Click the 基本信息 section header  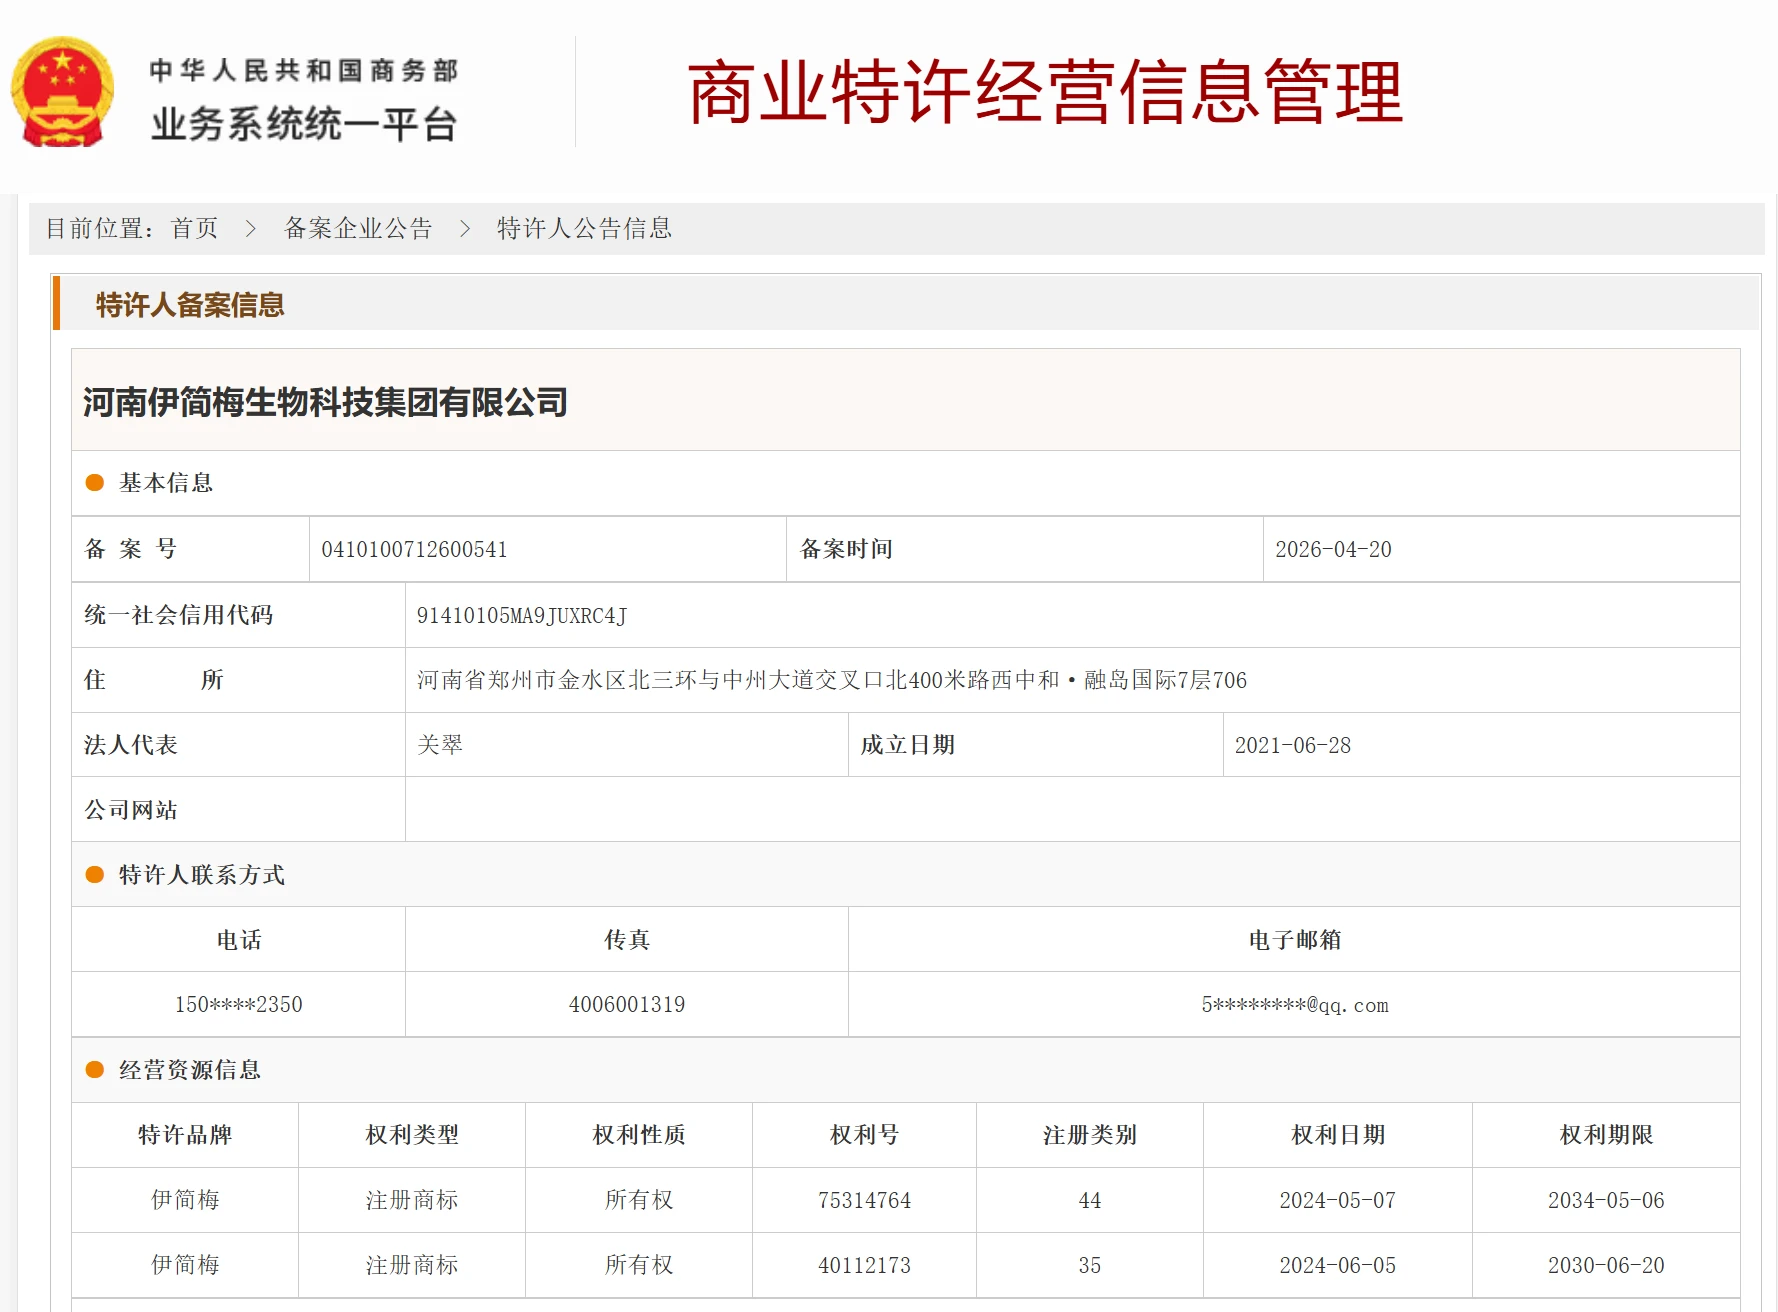pyautogui.click(x=166, y=483)
